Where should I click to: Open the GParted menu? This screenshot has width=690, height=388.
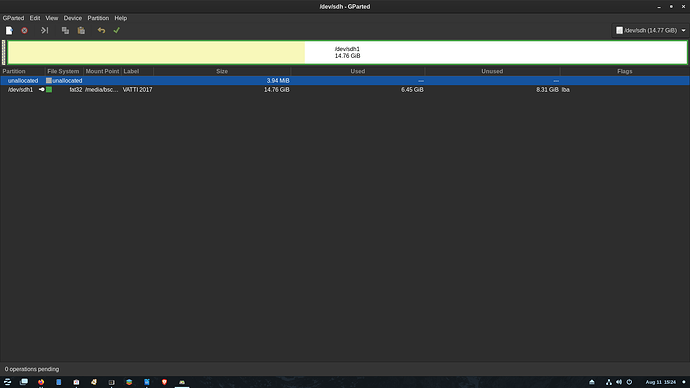(x=13, y=18)
